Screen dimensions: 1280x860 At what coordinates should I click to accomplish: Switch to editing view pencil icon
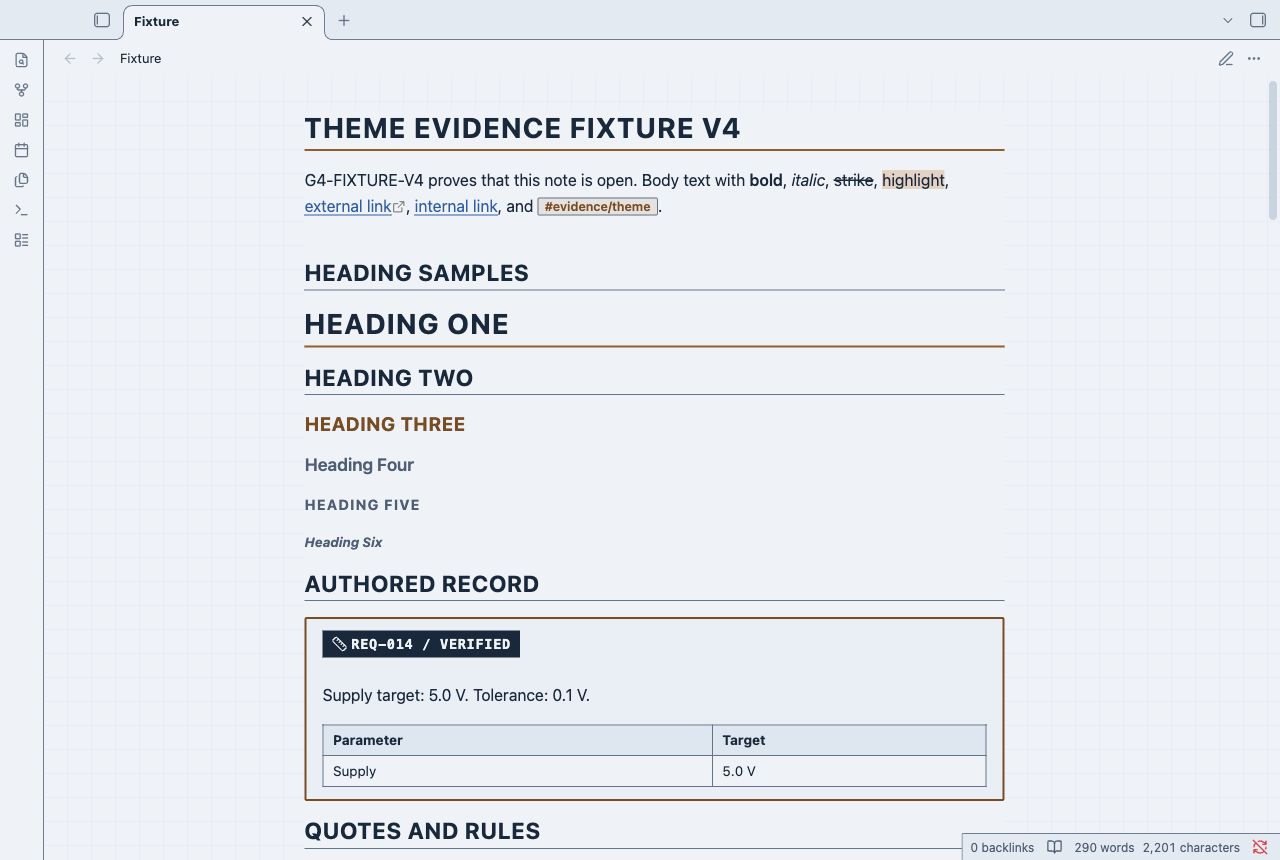pos(1226,58)
